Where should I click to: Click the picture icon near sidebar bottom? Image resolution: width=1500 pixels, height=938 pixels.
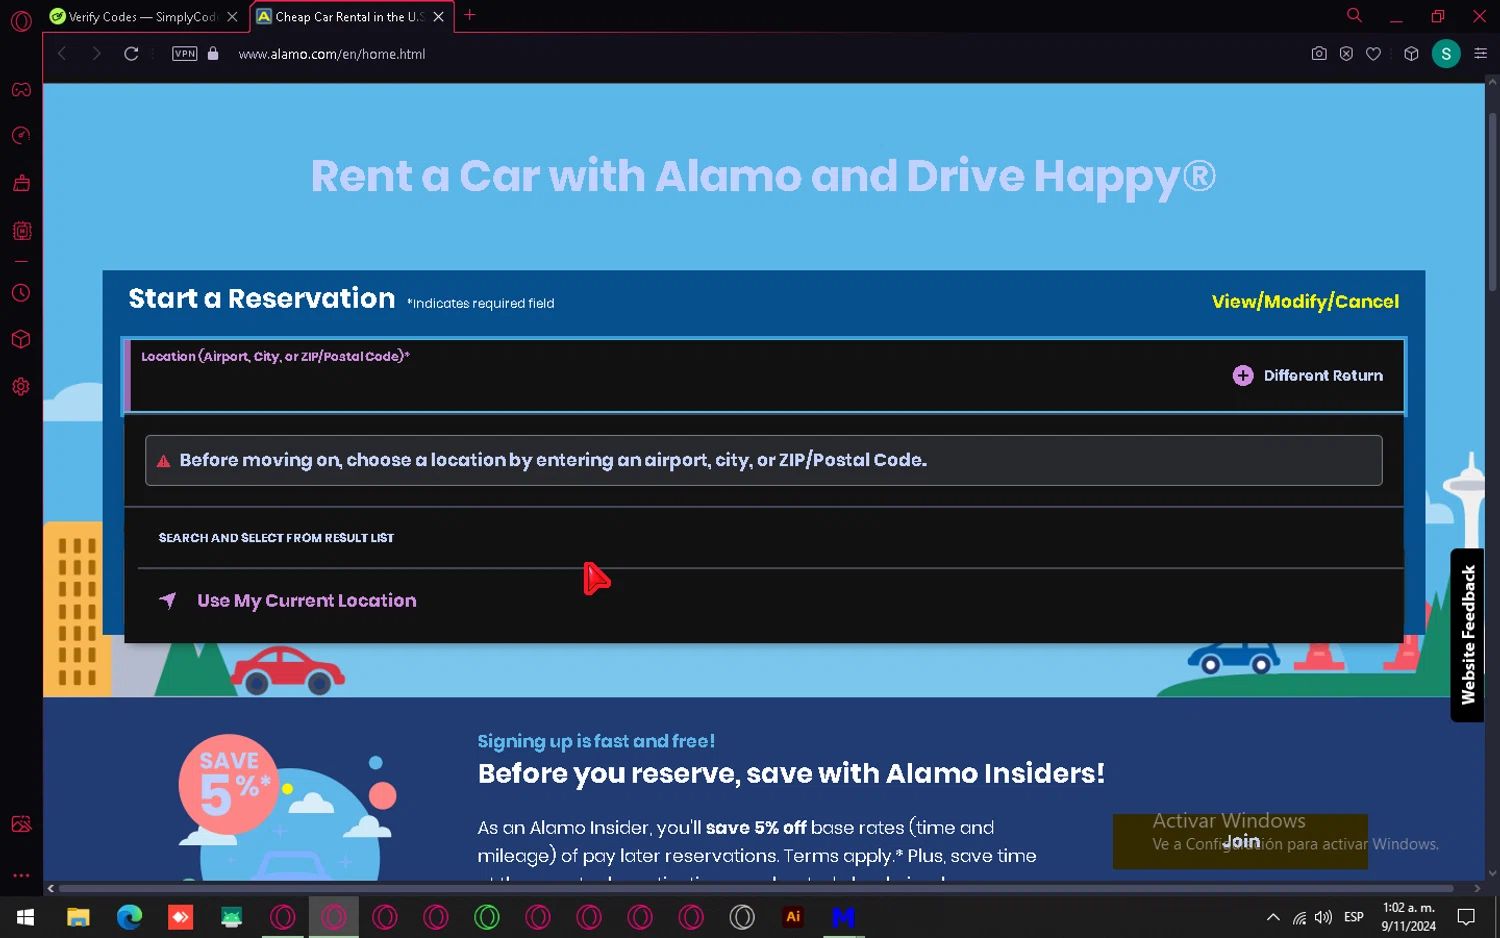(21, 824)
